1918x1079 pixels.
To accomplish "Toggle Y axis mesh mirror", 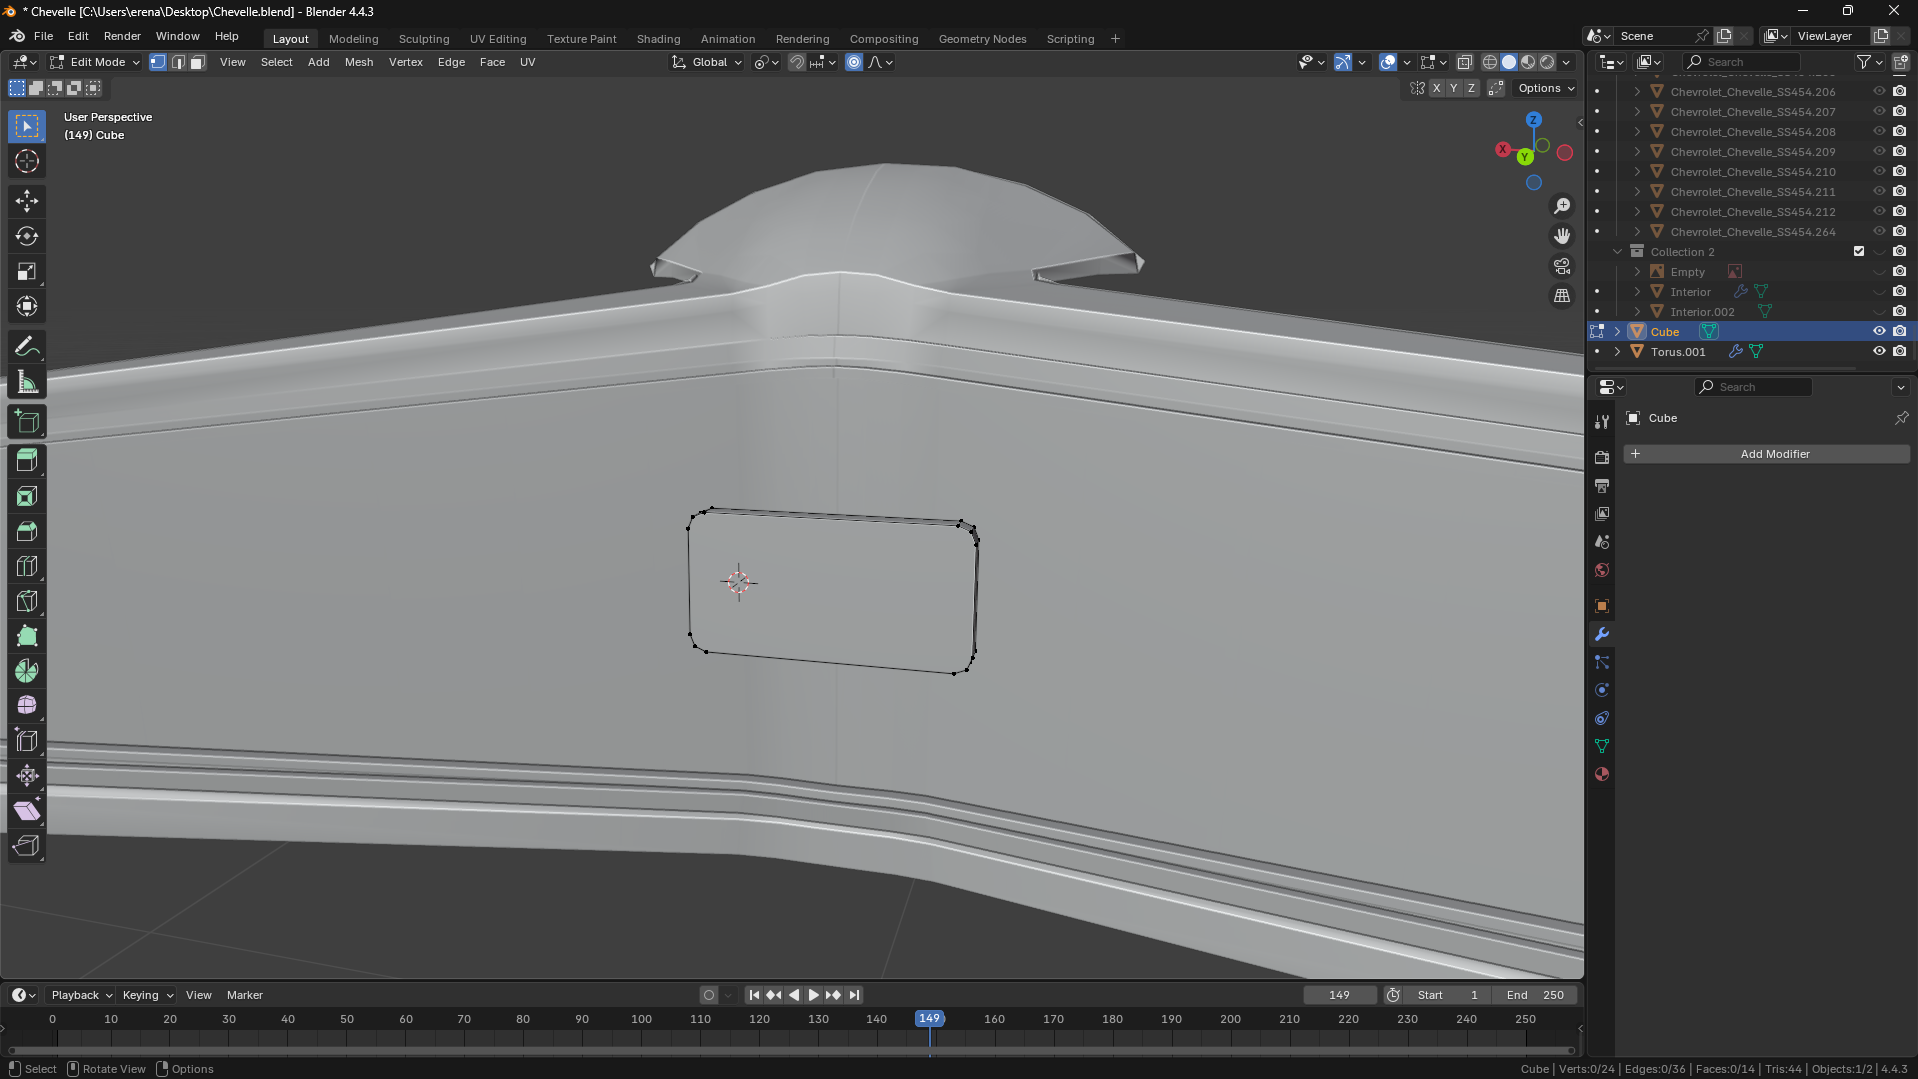I will click(x=1454, y=88).
